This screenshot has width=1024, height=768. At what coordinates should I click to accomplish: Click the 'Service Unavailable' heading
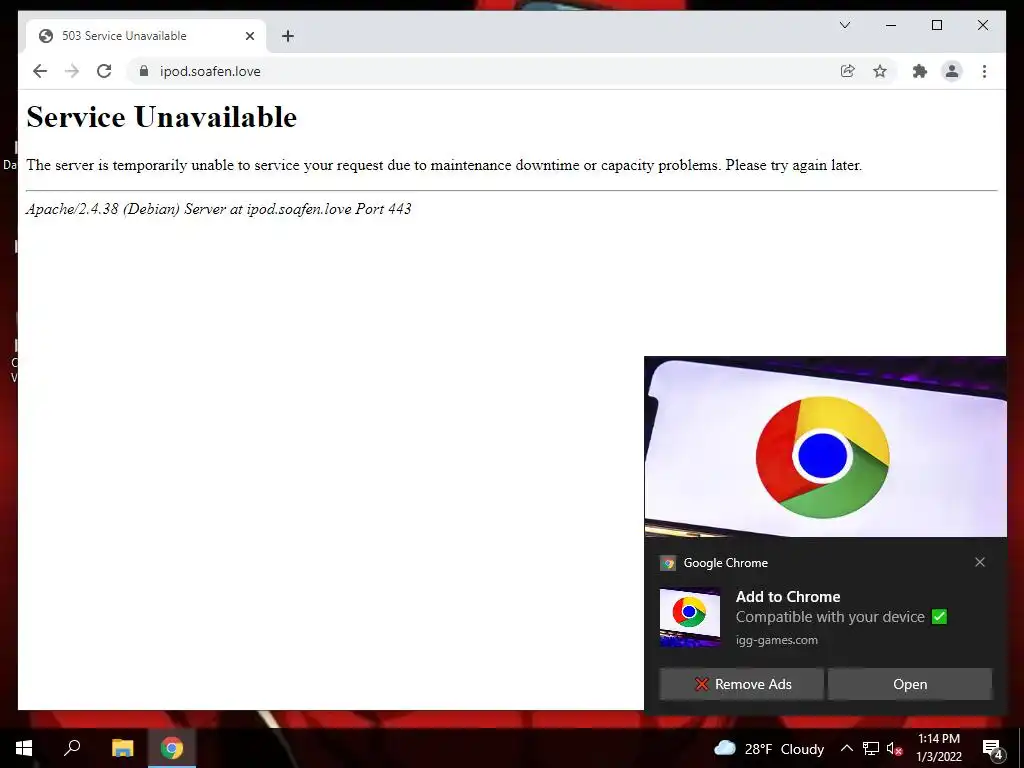coord(161,118)
